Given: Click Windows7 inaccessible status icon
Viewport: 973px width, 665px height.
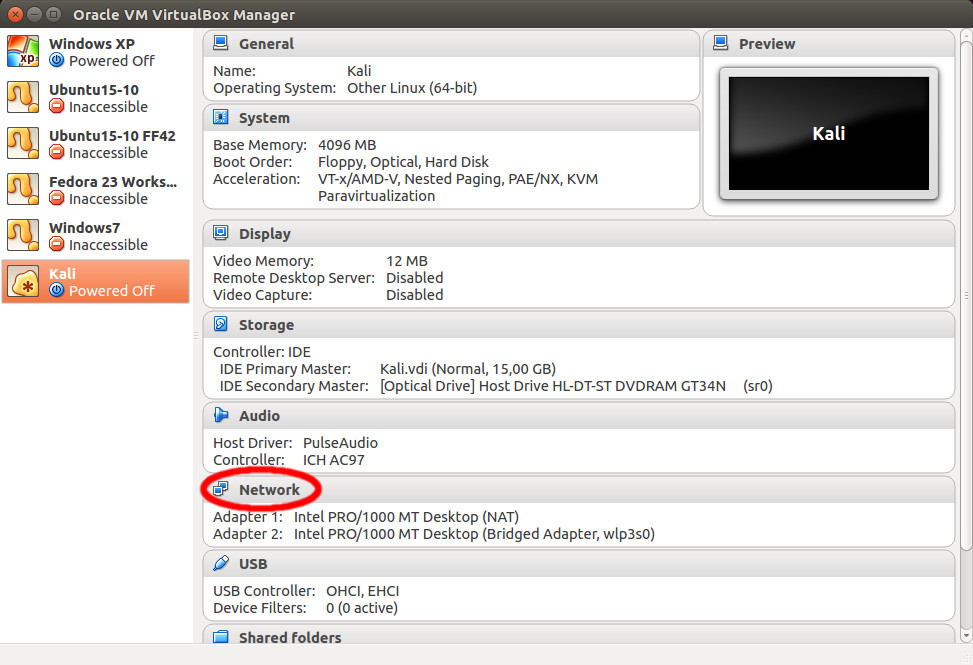Looking at the screenshot, I should point(56,244).
